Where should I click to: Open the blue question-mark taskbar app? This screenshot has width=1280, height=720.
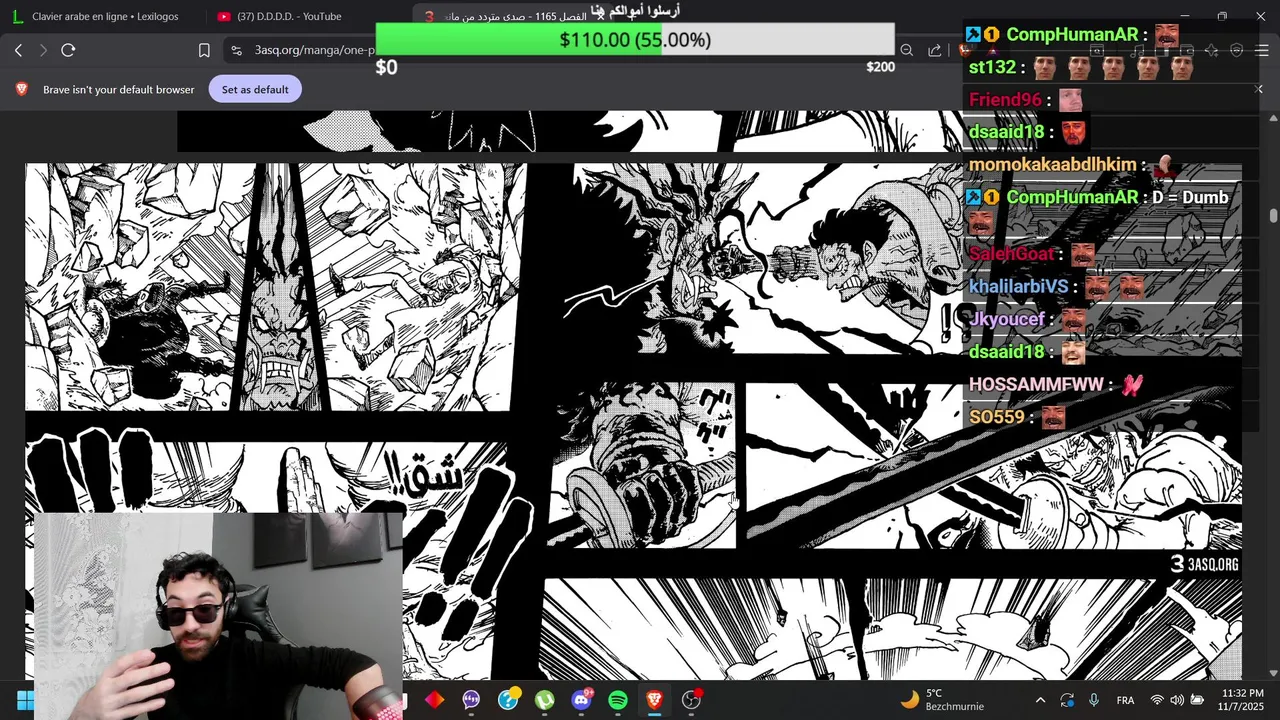pos(508,700)
